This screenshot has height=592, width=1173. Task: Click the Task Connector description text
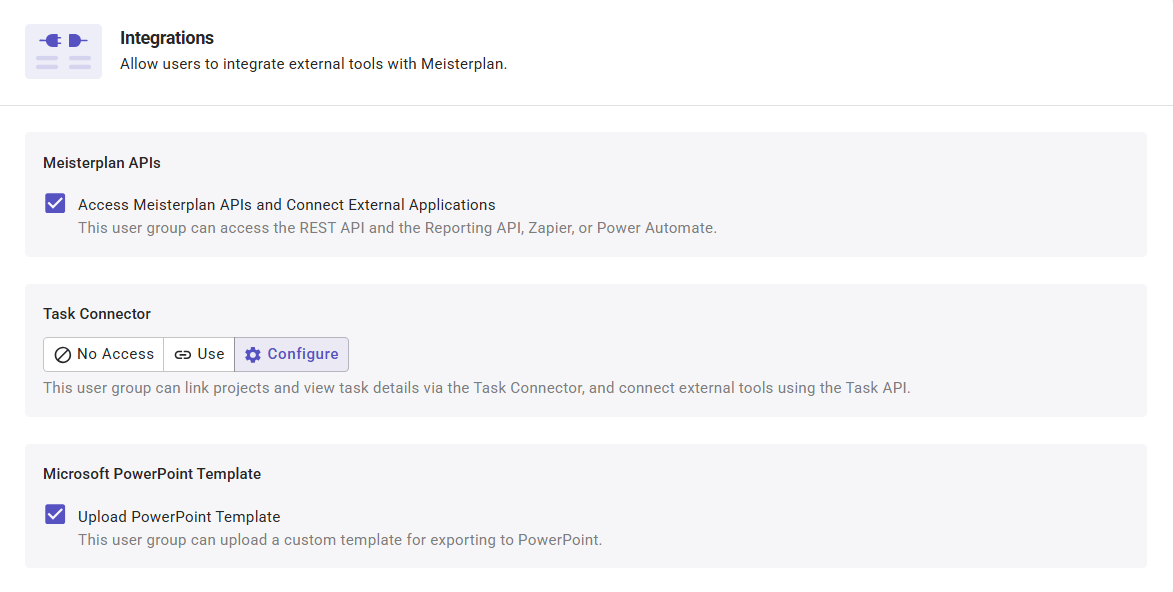click(476, 388)
